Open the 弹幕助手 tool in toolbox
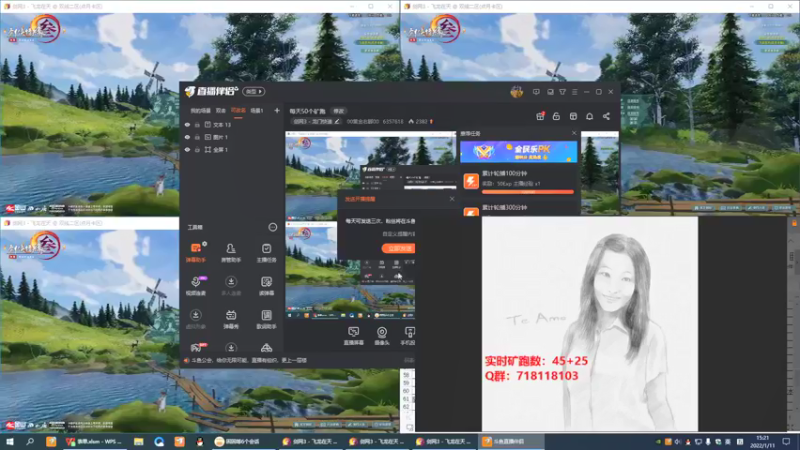Image resolution: width=800 pixels, height=450 pixels. (195, 253)
